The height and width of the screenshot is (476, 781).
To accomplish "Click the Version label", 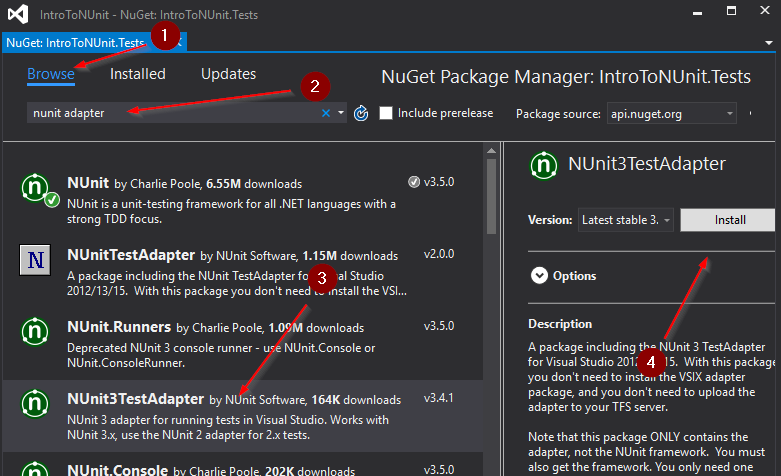I will (550, 220).
